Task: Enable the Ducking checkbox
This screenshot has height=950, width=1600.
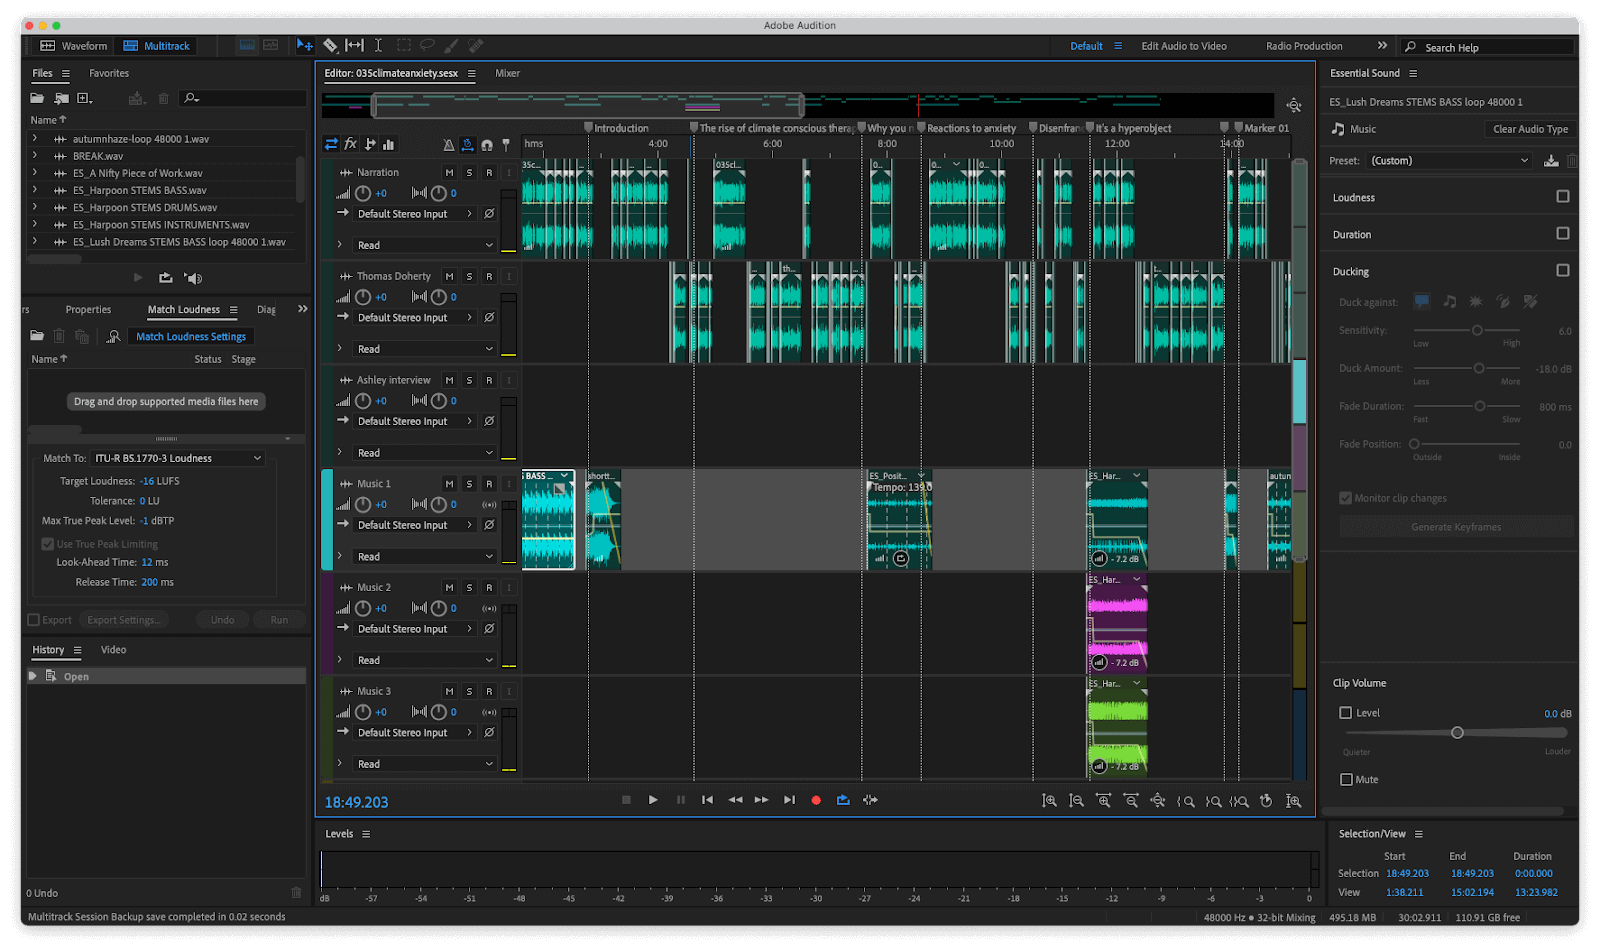Action: coord(1563,271)
